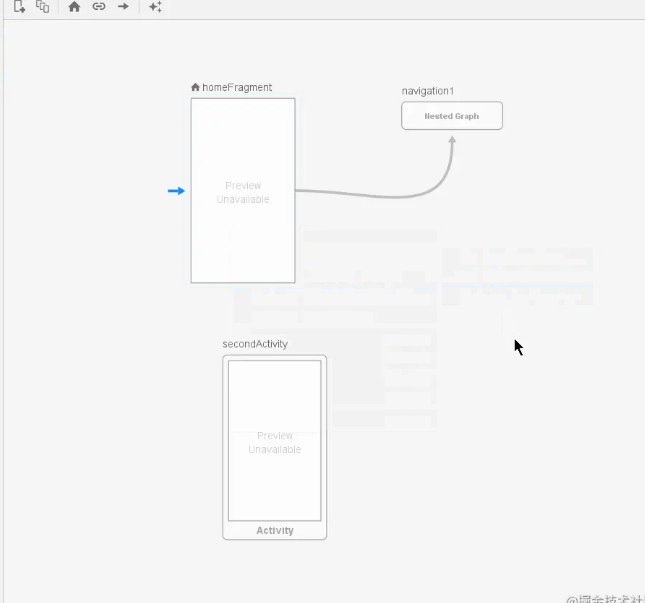Click the Add Deep Link chain icon
The width and height of the screenshot is (645, 603).
(99, 7)
